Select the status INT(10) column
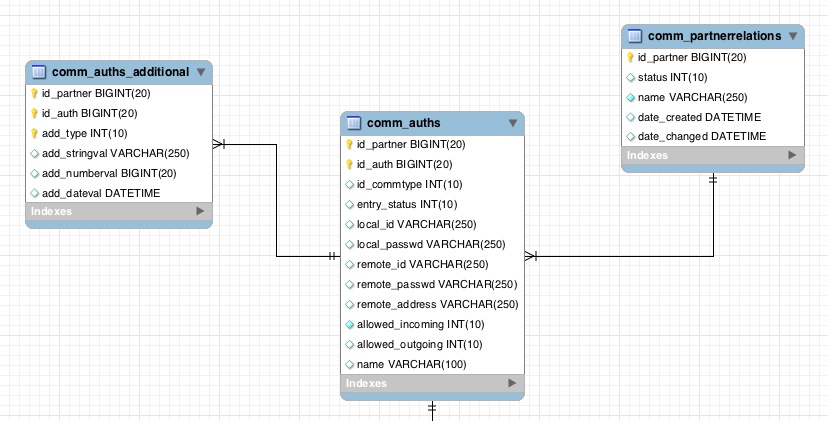This screenshot has width=828, height=421. click(673, 78)
